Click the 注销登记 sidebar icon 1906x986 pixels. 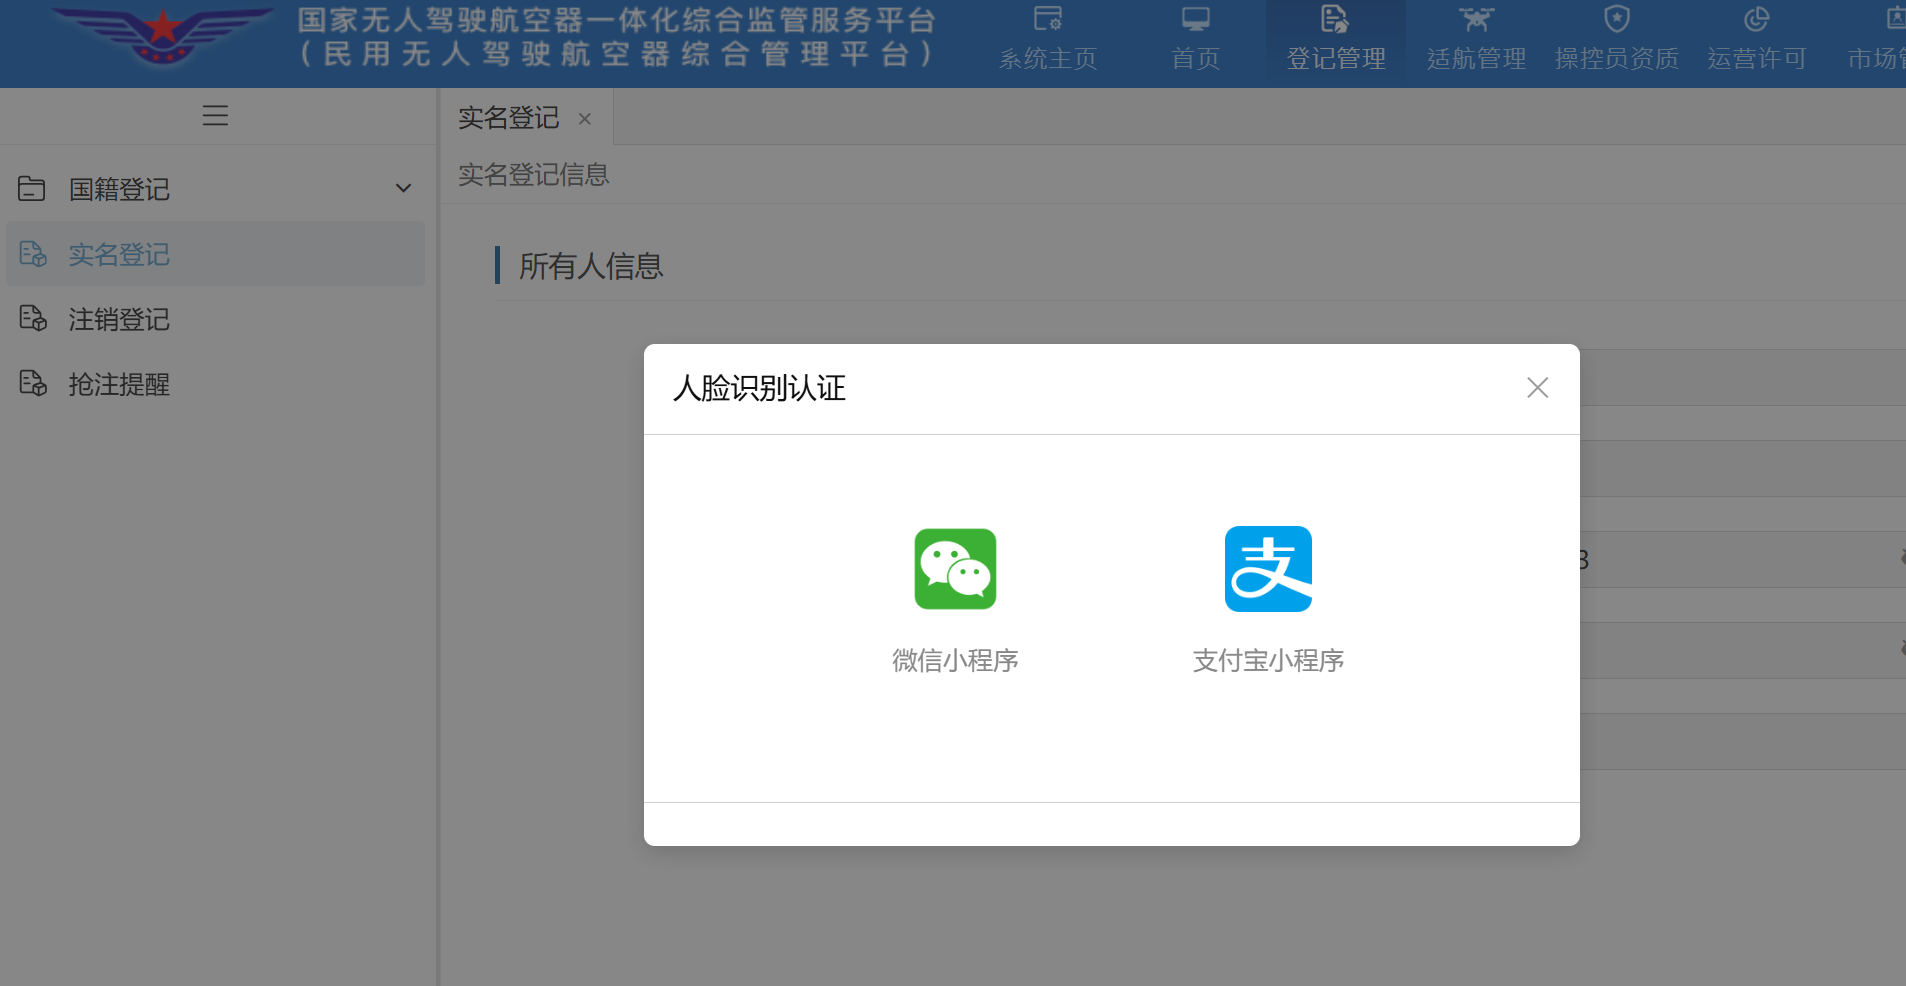click(x=33, y=319)
